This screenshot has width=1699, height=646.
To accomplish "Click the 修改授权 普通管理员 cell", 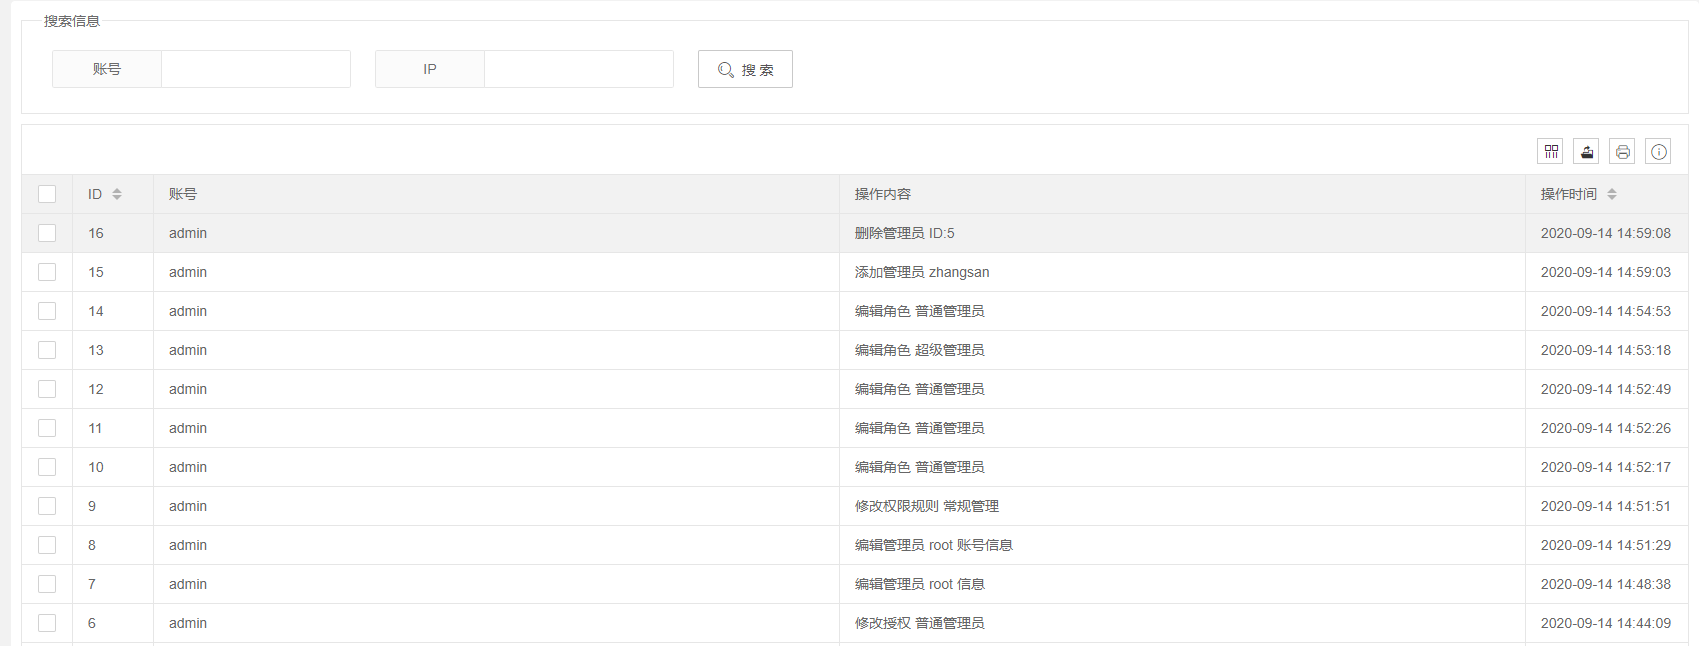I will click(x=1182, y=623).
